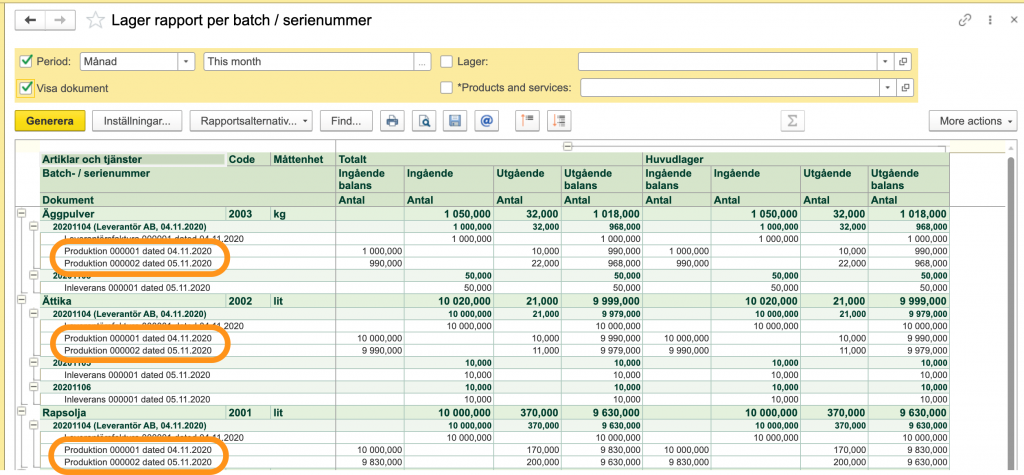Click into the This month period field
Viewport: 1024px width, 475px height.
pyautogui.click(x=308, y=61)
